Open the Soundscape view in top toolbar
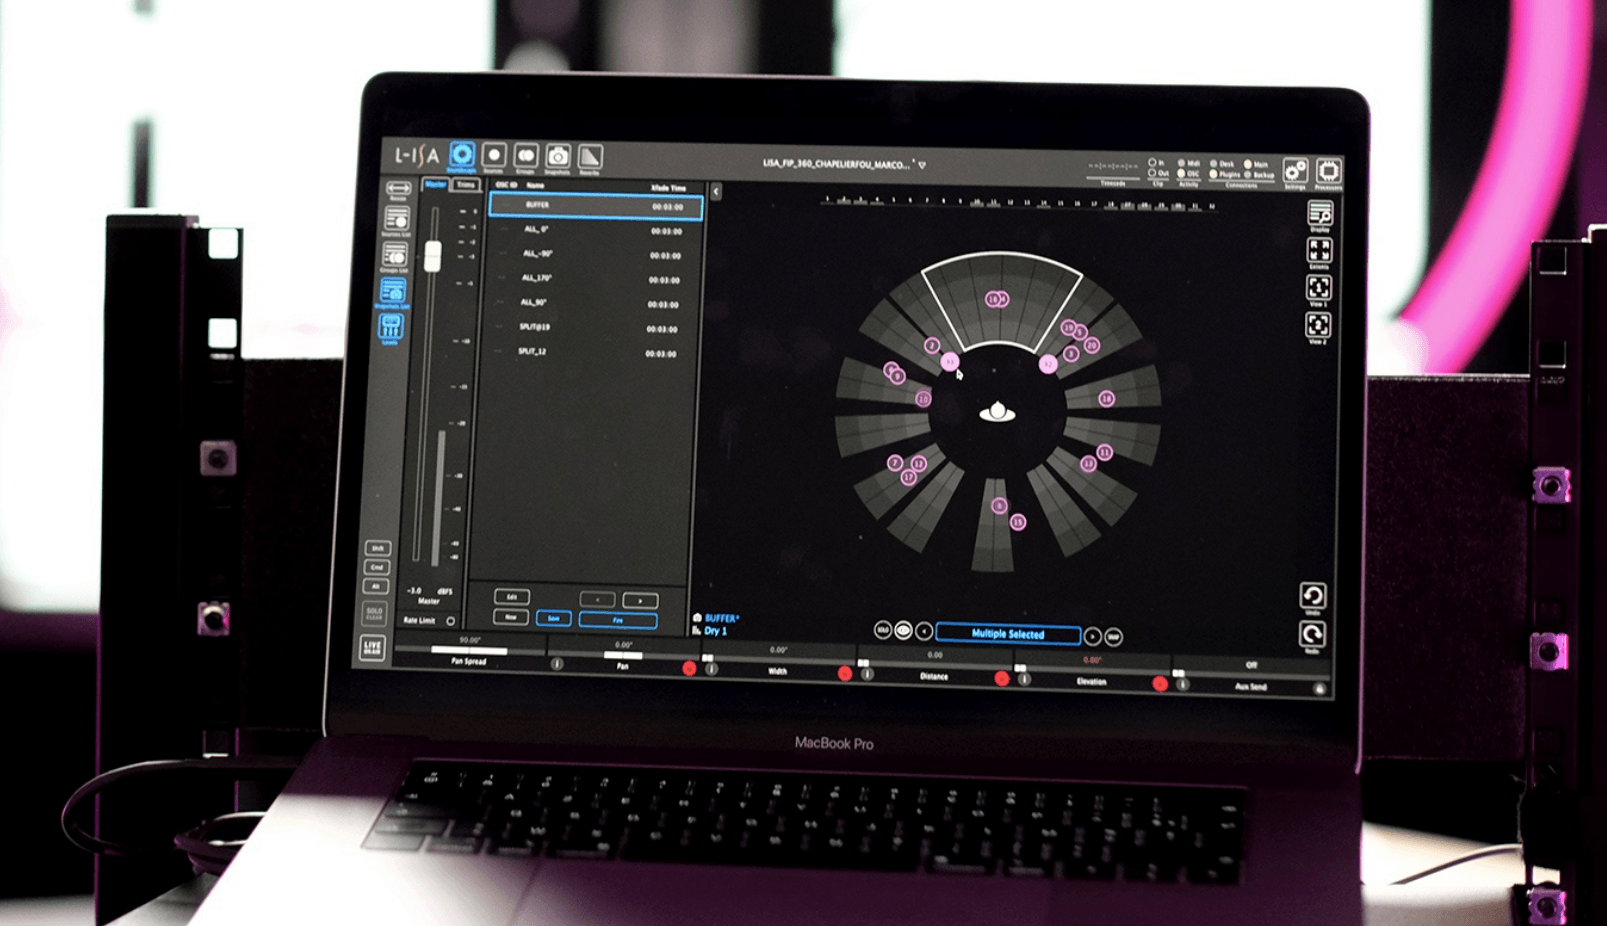Image resolution: width=1607 pixels, height=926 pixels. (x=461, y=155)
